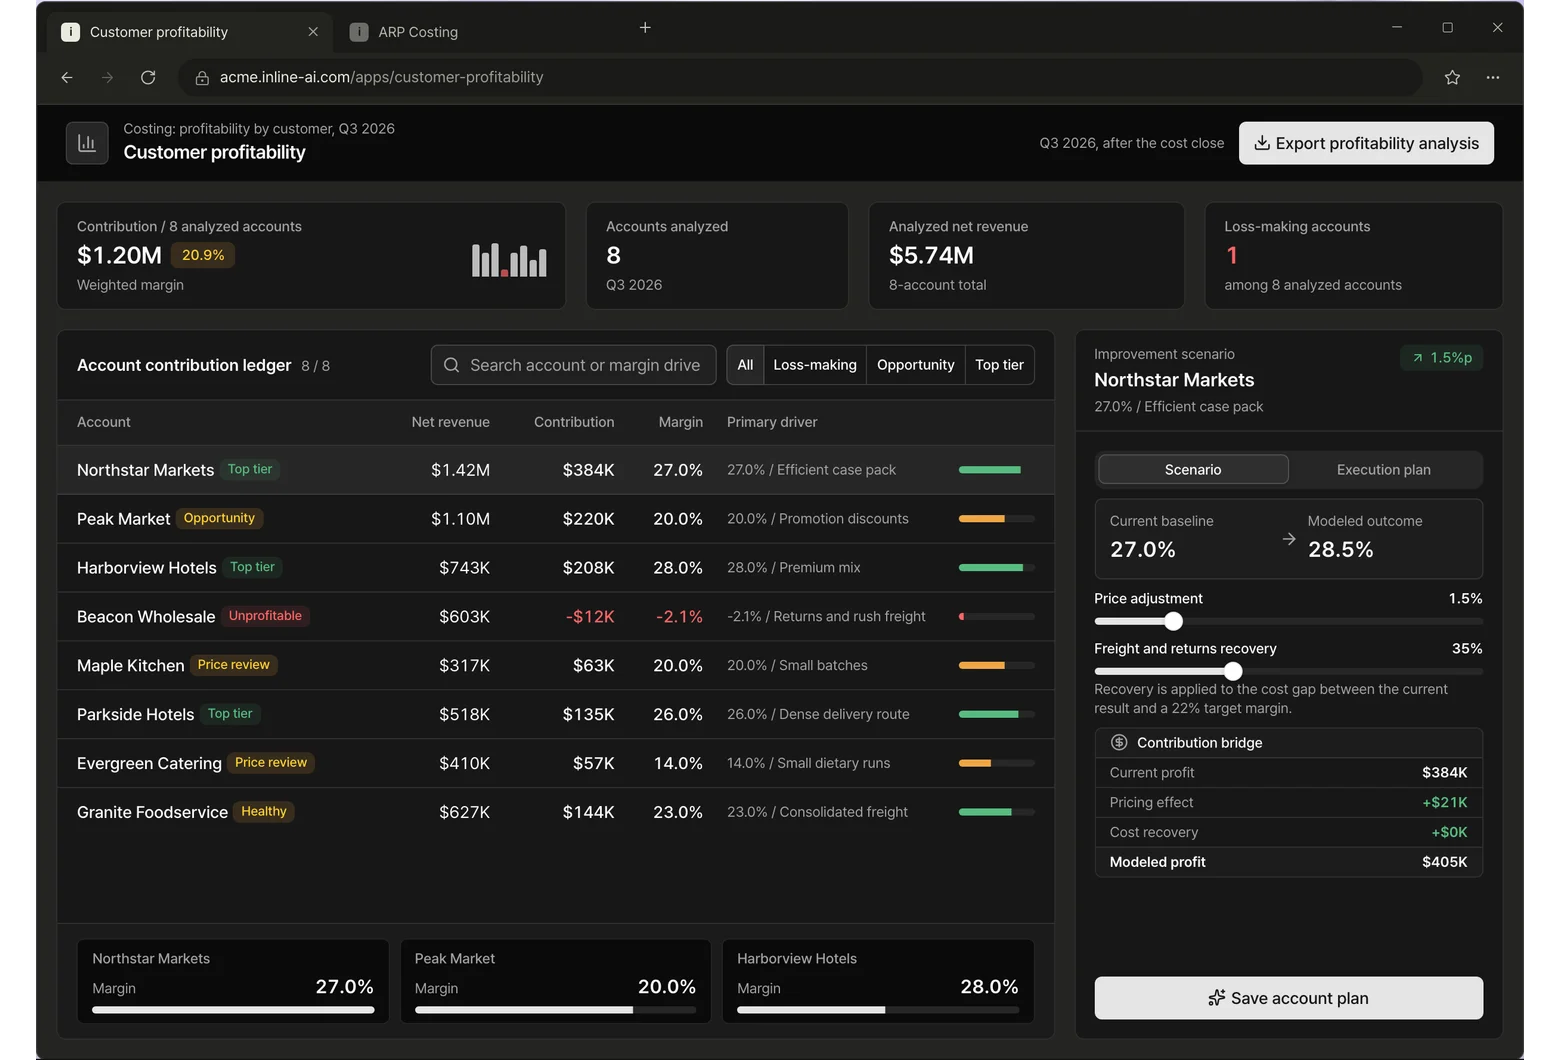The width and height of the screenshot is (1560, 1060).
Task: Open the browser three-dot menu
Action: pyautogui.click(x=1493, y=77)
